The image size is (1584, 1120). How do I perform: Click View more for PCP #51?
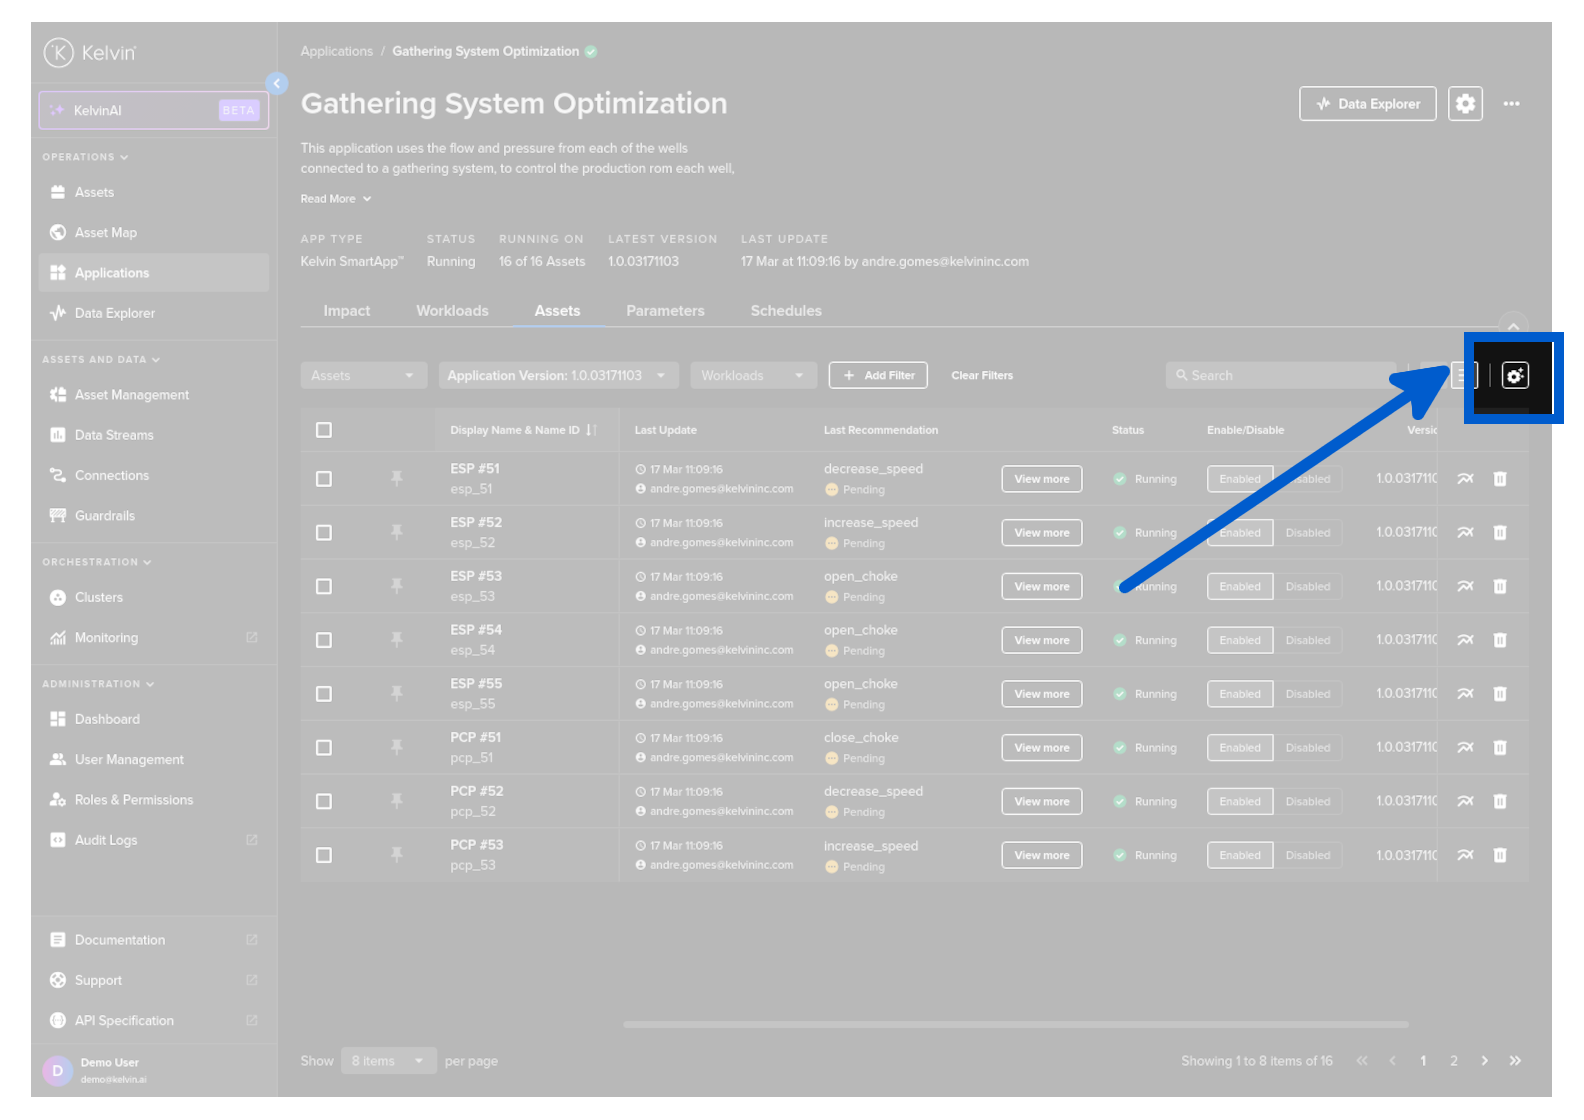coord(1041,748)
